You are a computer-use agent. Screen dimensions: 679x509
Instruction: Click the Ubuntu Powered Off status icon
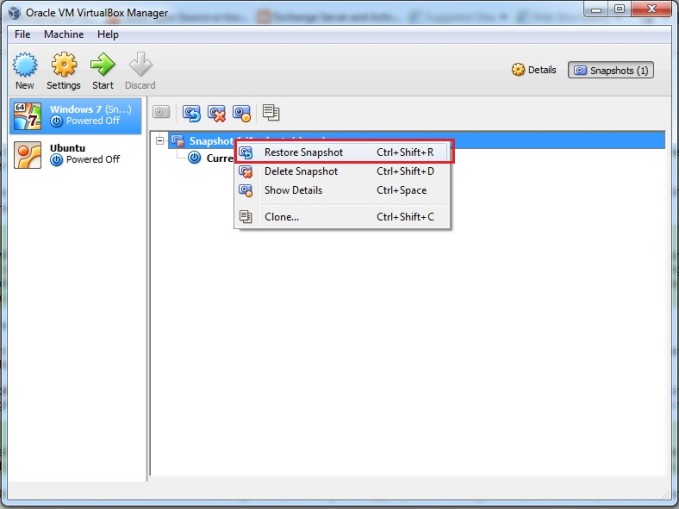[x=56, y=160]
